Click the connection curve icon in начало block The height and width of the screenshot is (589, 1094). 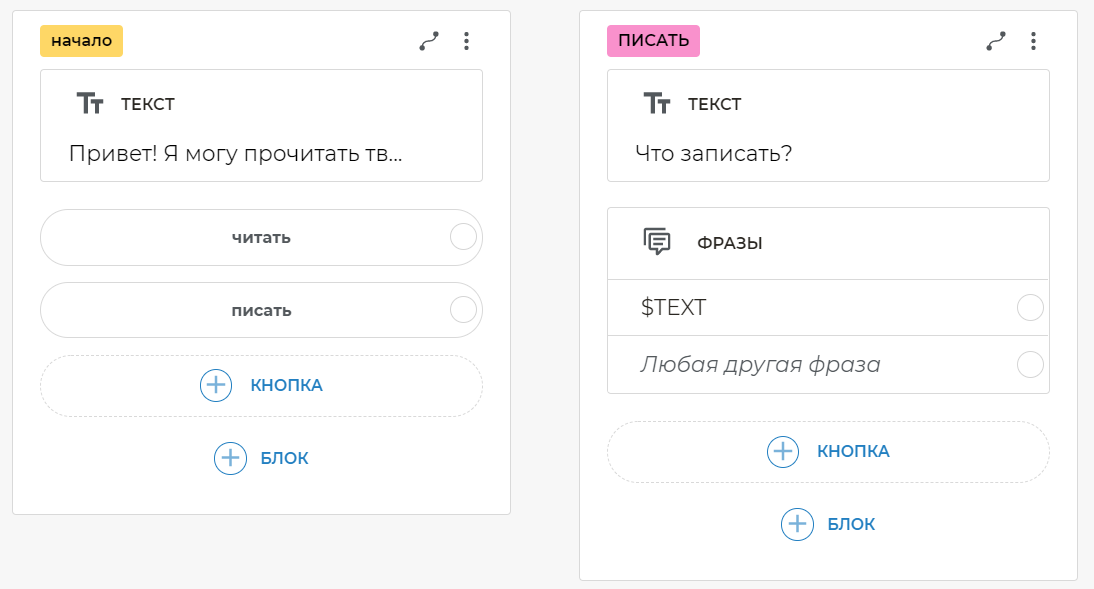click(x=429, y=41)
